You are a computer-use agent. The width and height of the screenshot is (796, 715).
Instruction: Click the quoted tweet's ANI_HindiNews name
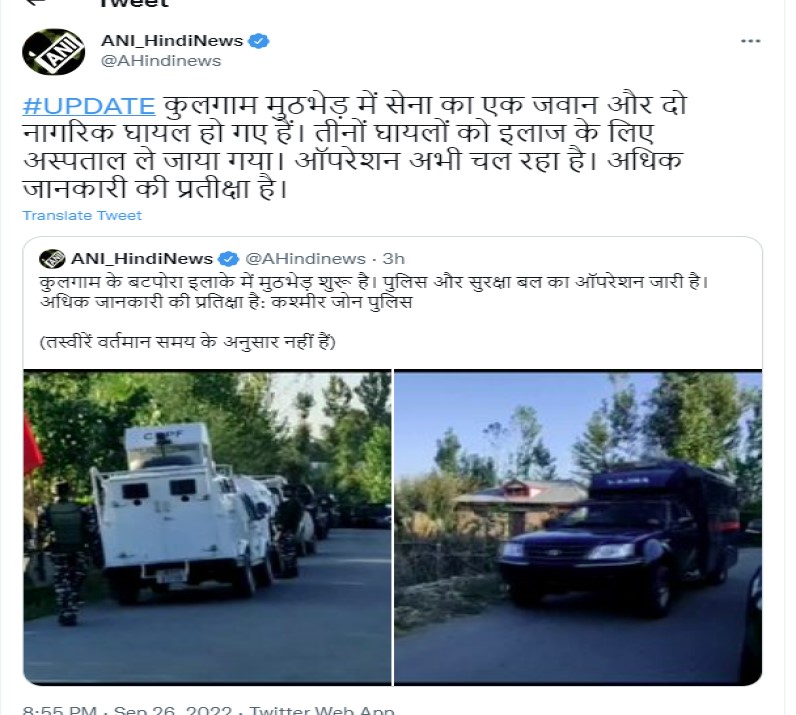pyautogui.click(x=142, y=258)
